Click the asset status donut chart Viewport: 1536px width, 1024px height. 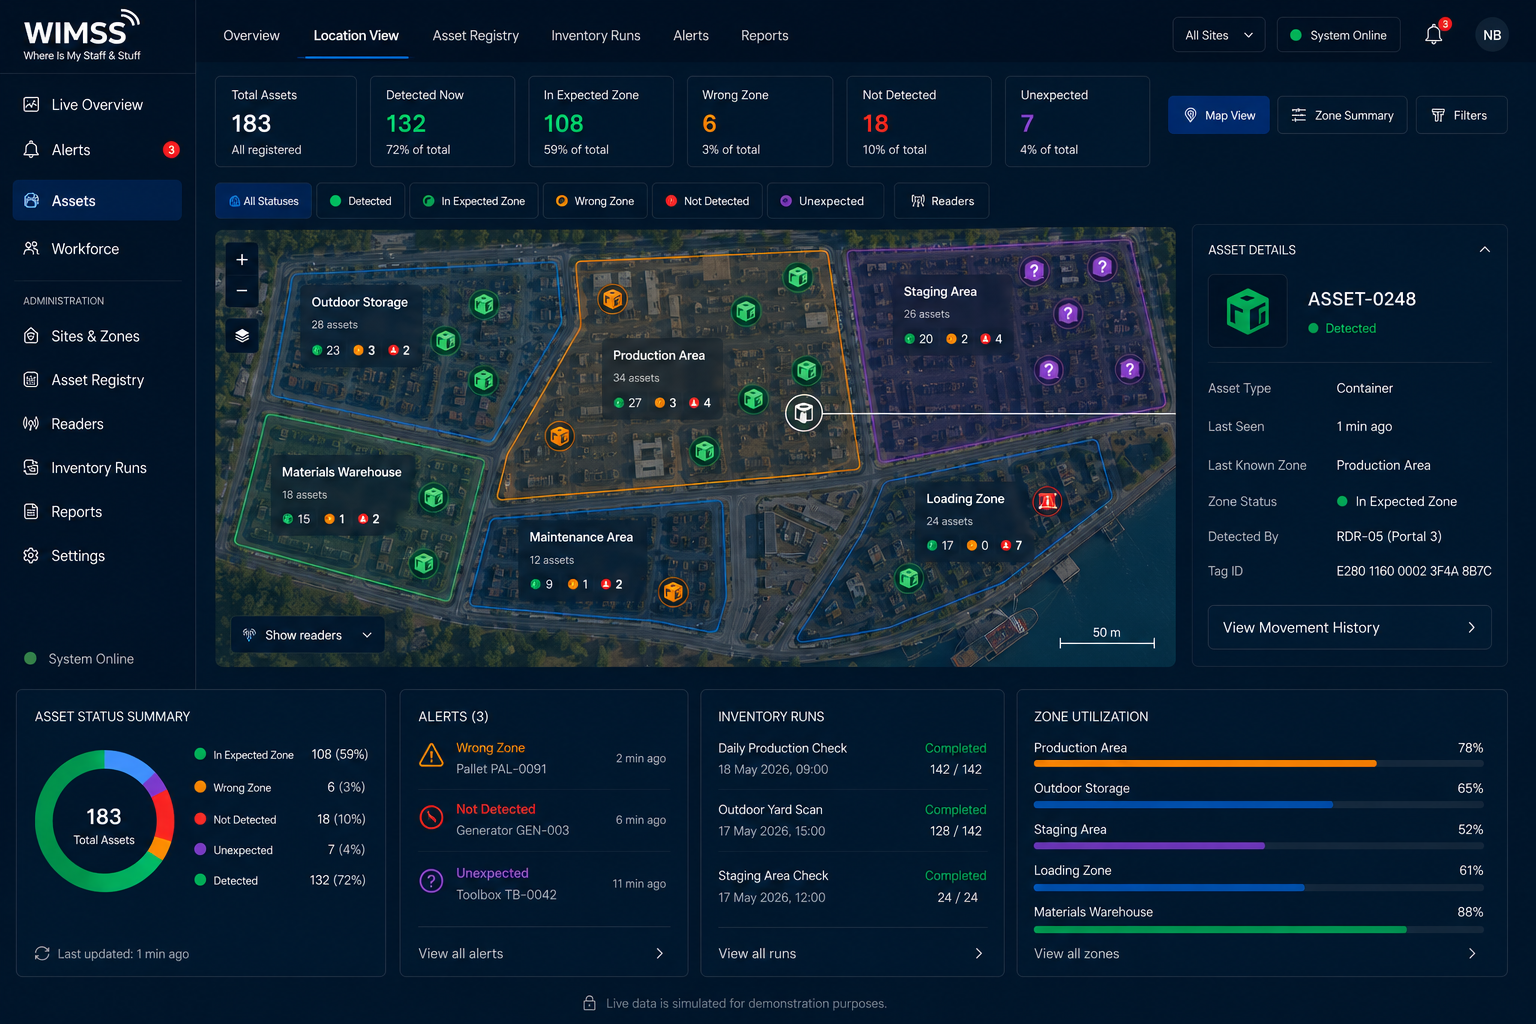[x=104, y=821]
